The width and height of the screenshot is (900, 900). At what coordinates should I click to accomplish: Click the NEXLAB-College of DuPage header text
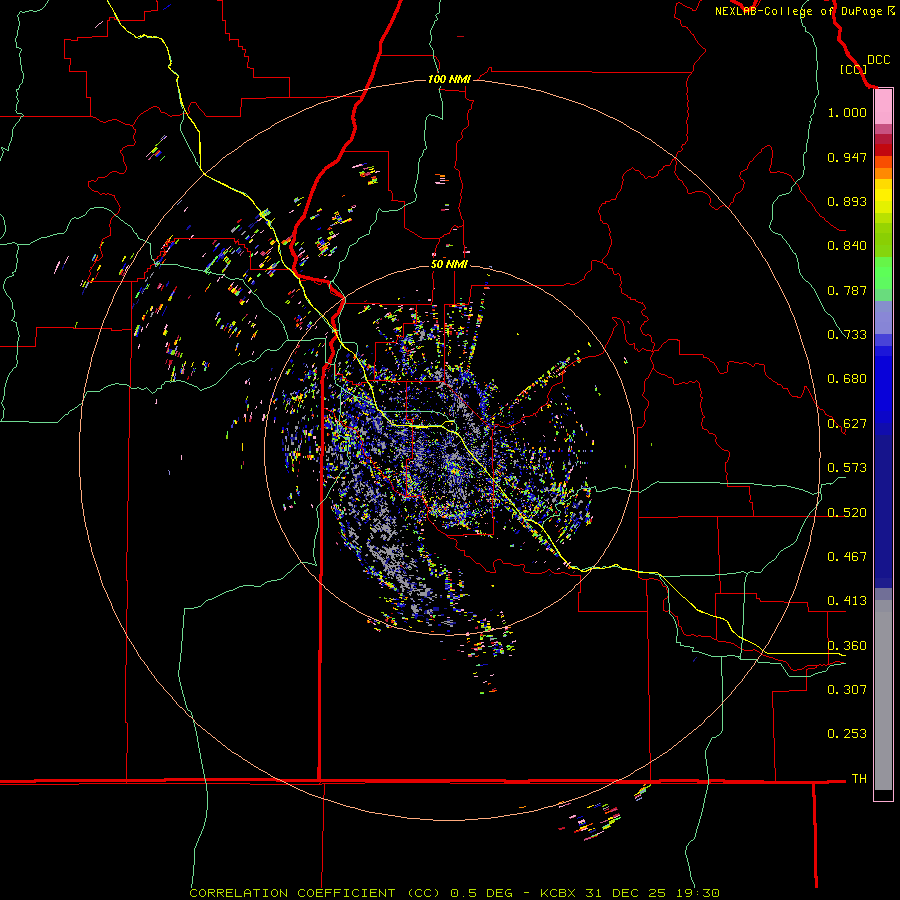[x=798, y=11]
